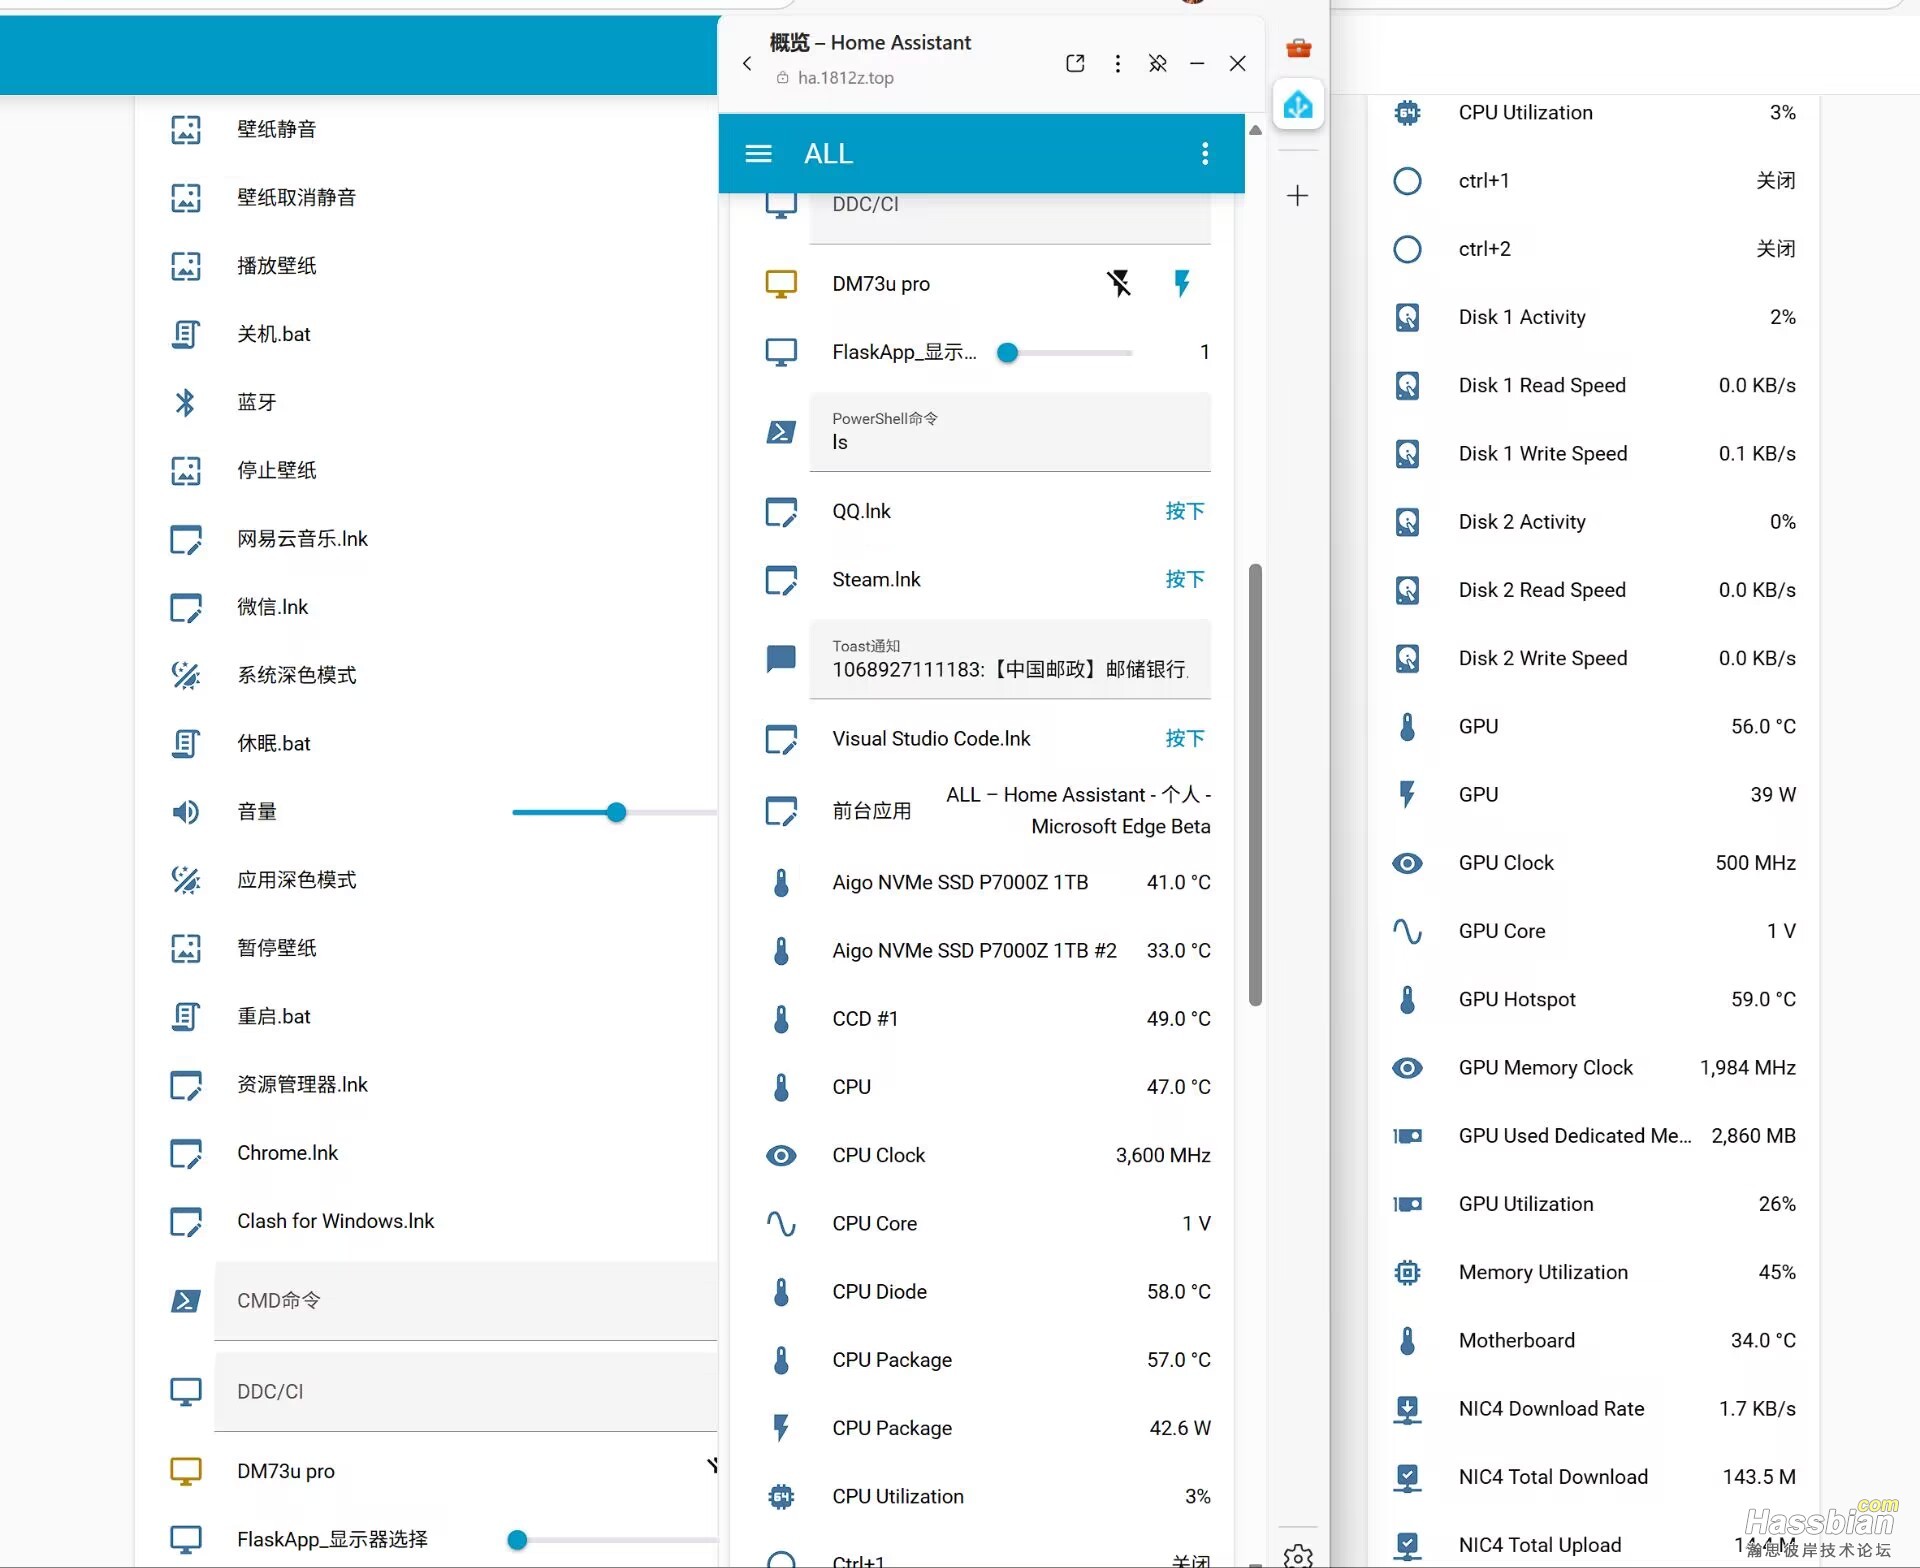Click the 前台应用 foreground app row
The image size is (1920, 1568).
(988, 810)
